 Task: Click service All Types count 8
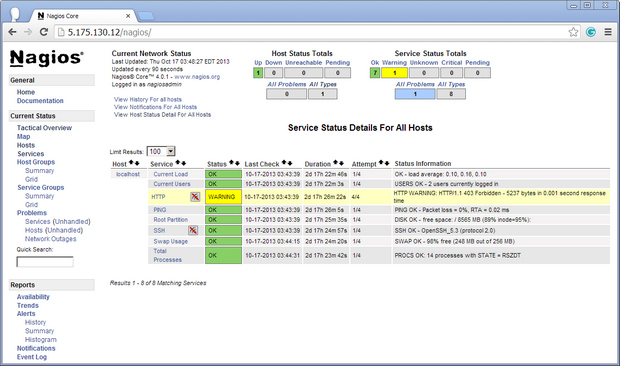coord(451,94)
